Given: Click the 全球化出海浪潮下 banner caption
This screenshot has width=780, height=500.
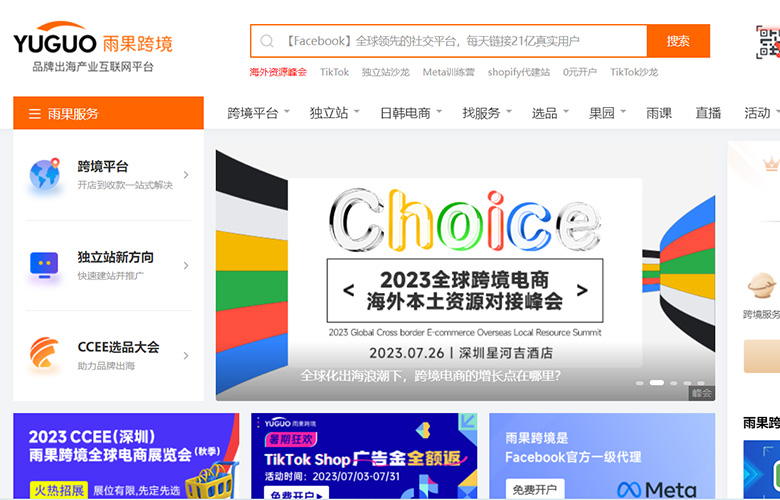Looking at the screenshot, I should pos(430,376).
